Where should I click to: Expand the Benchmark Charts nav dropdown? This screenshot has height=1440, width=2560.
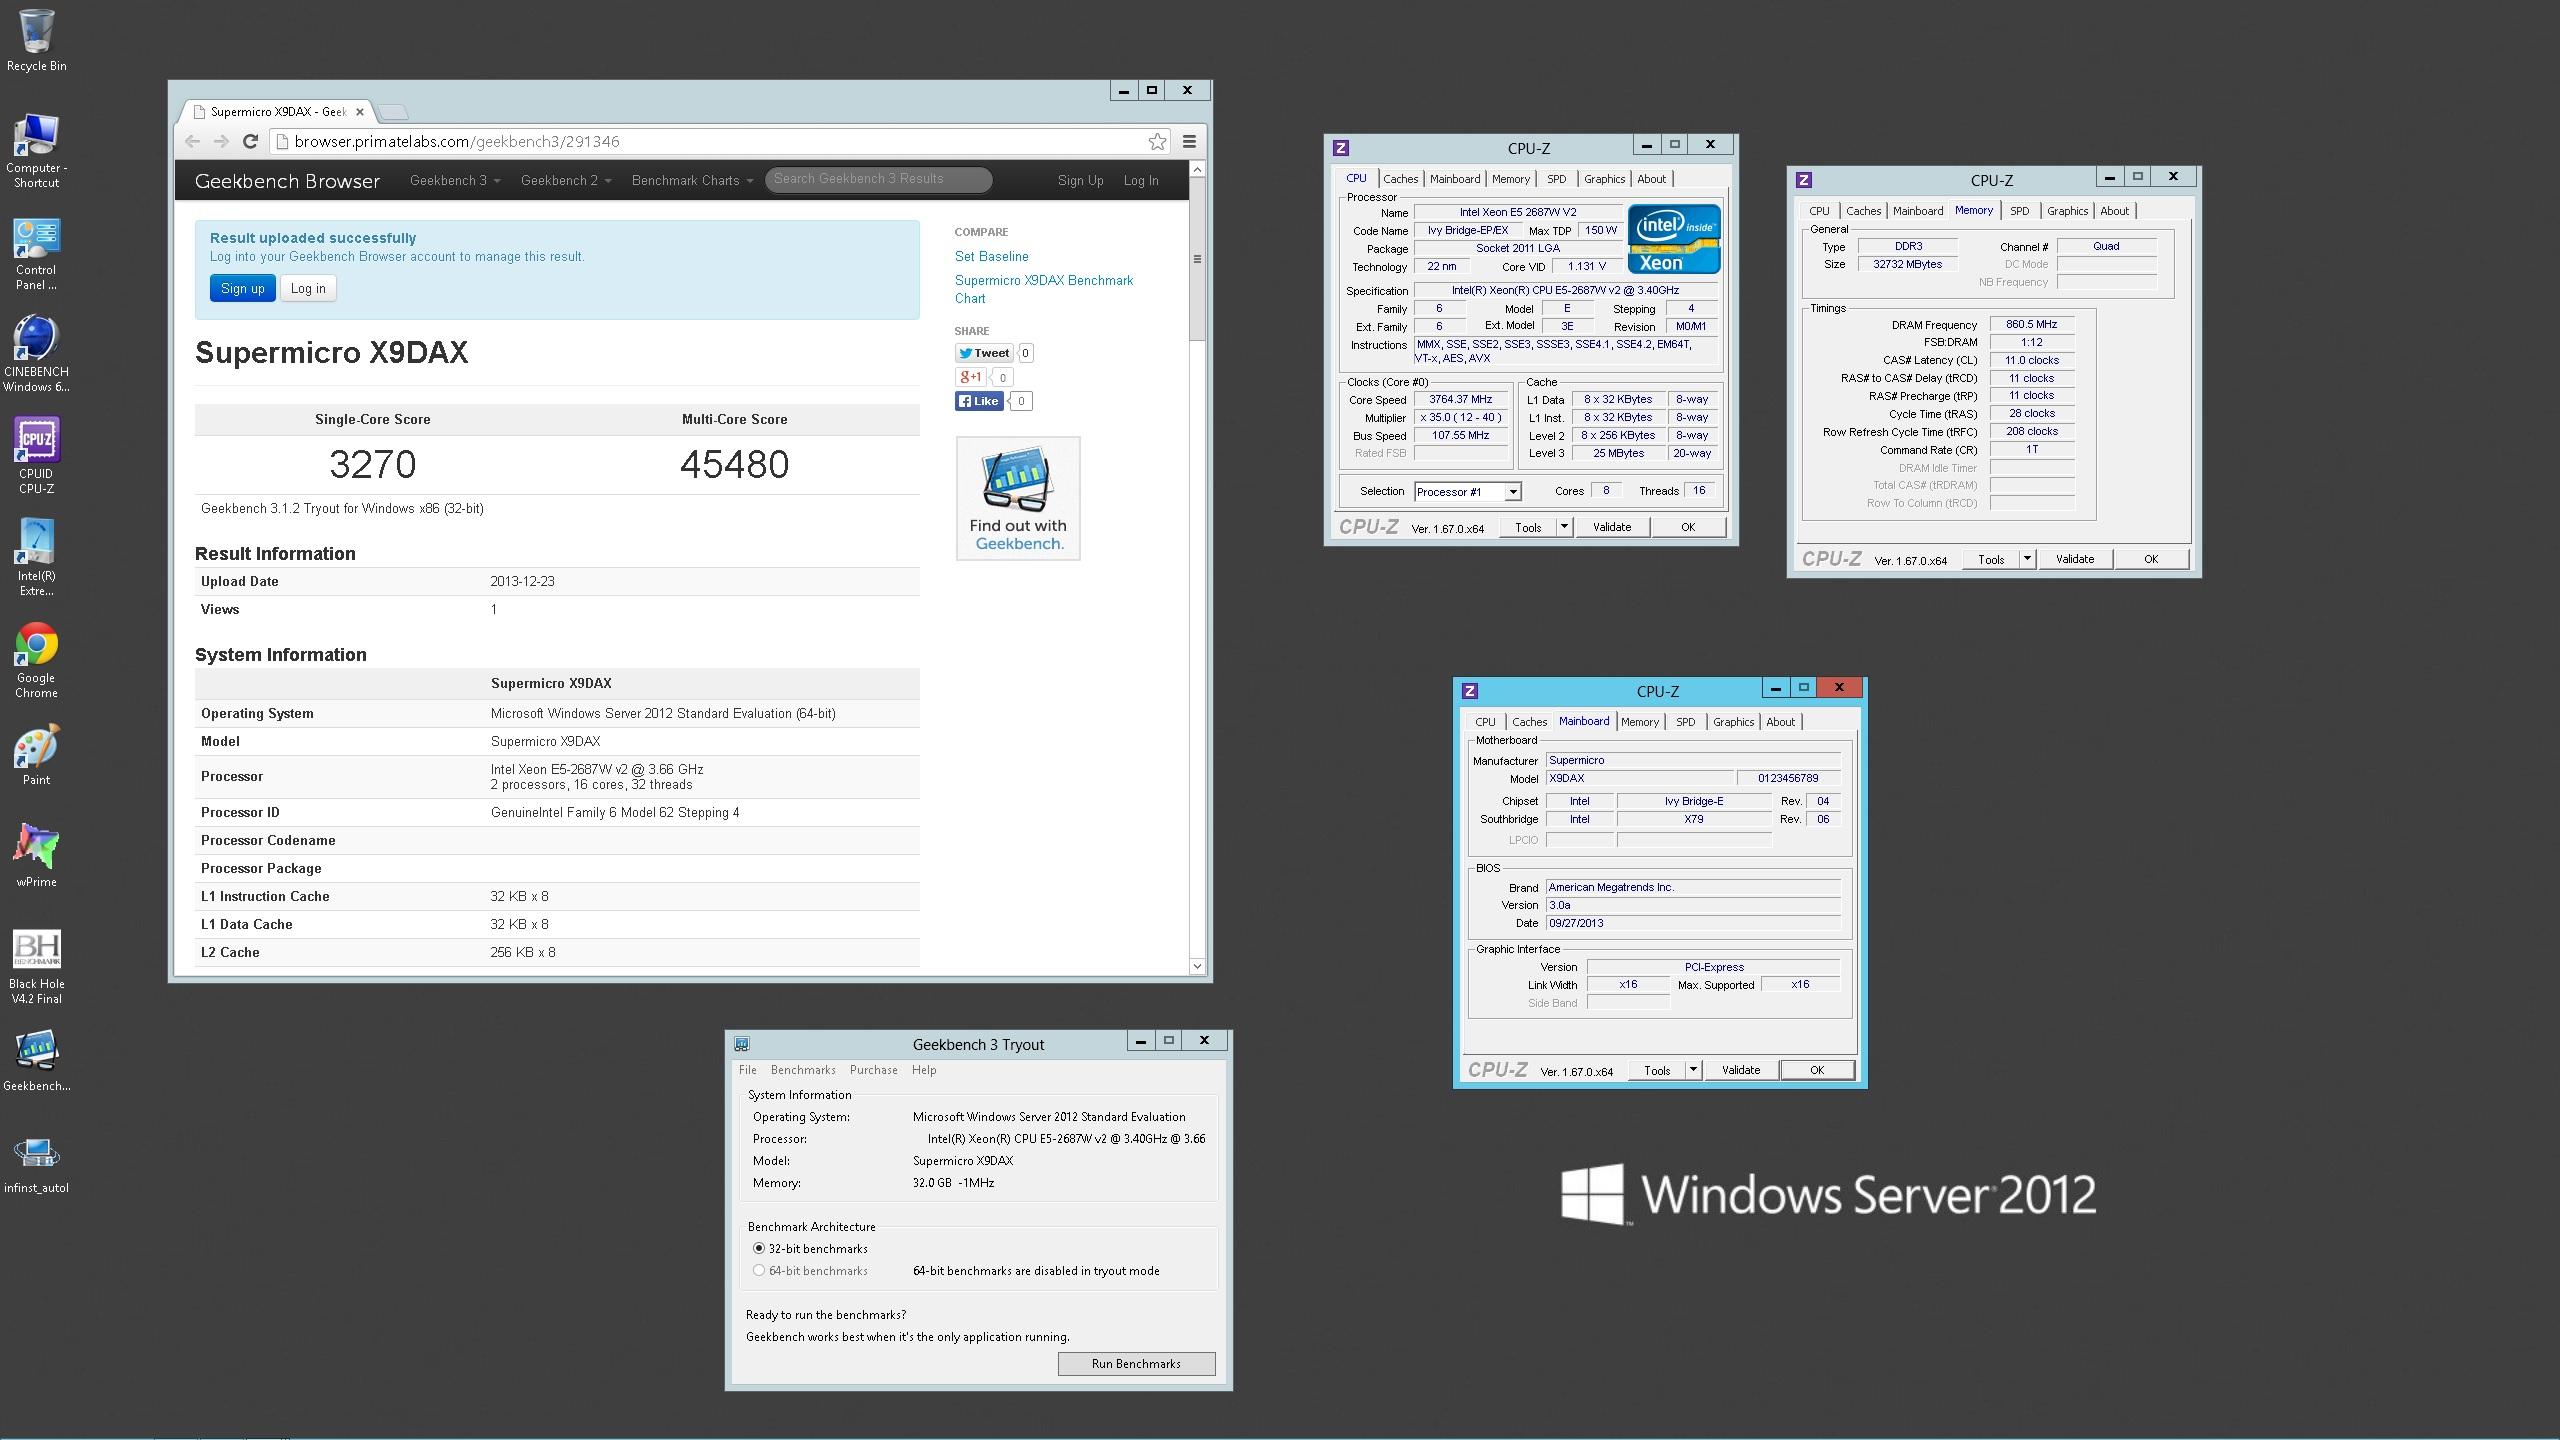692,181
